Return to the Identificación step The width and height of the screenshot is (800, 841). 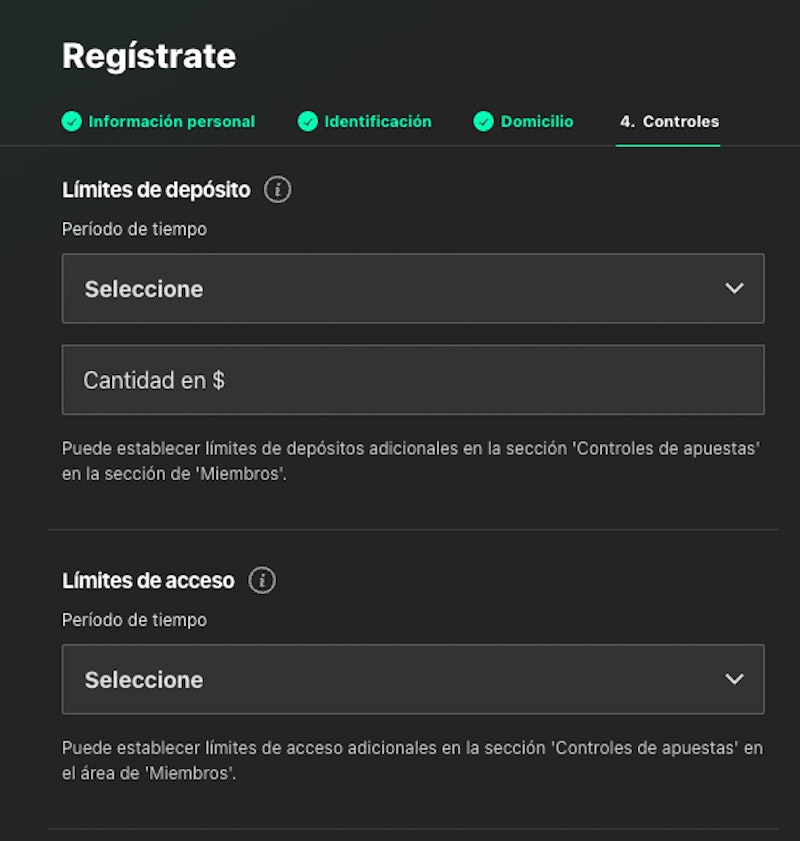377,122
